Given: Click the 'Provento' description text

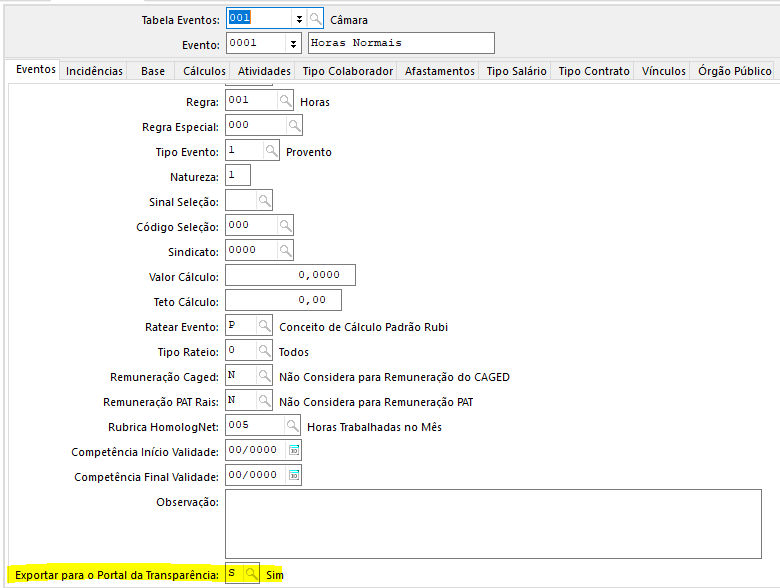Looking at the screenshot, I should pyautogui.click(x=309, y=152).
